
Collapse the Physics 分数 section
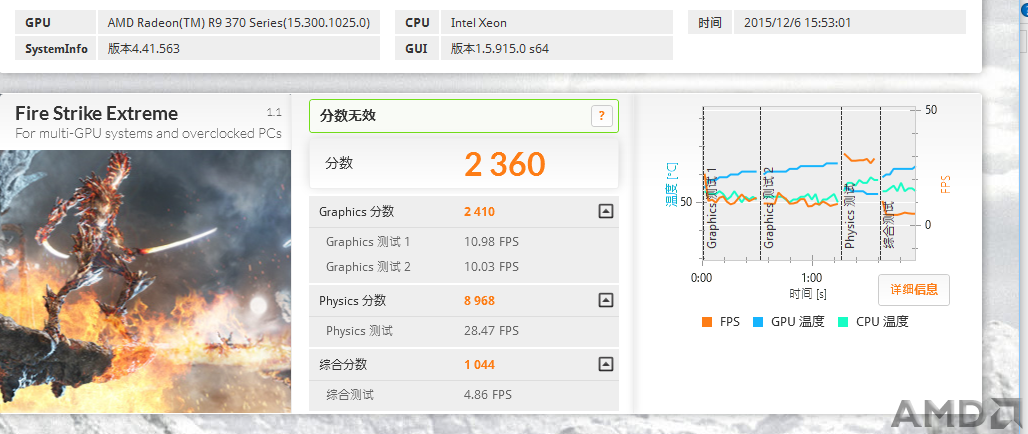click(606, 300)
